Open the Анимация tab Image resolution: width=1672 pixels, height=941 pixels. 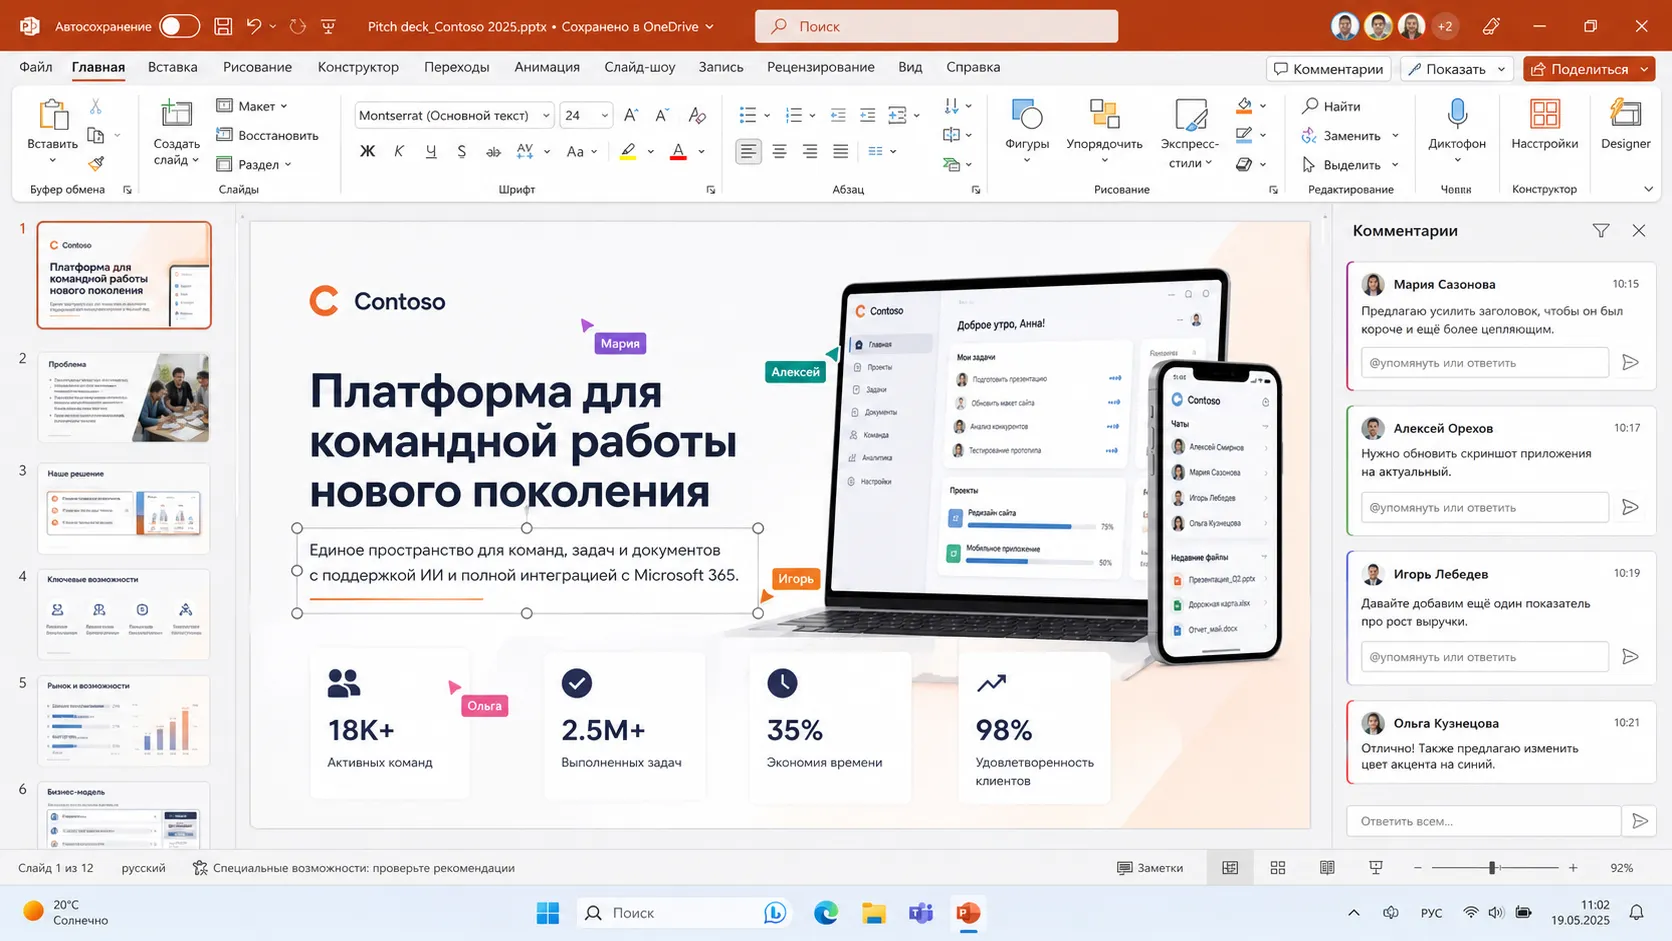pyautogui.click(x=547, y=67)
